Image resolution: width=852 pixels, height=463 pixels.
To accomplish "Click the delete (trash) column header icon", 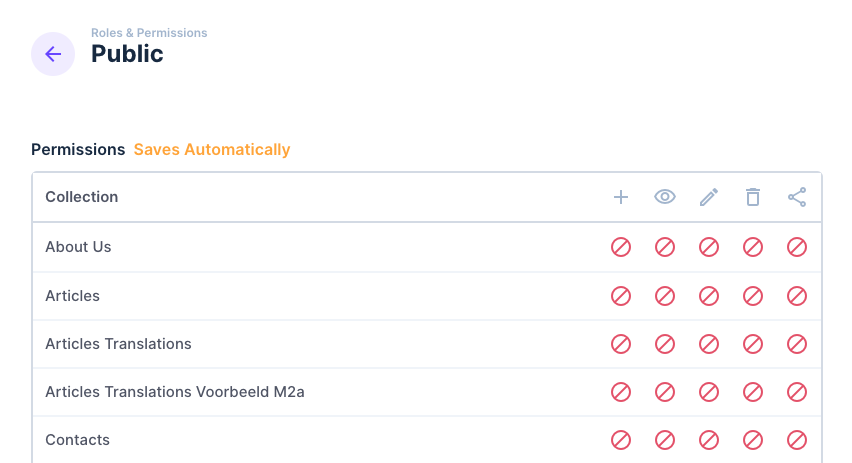I will [x=753, y=197].
